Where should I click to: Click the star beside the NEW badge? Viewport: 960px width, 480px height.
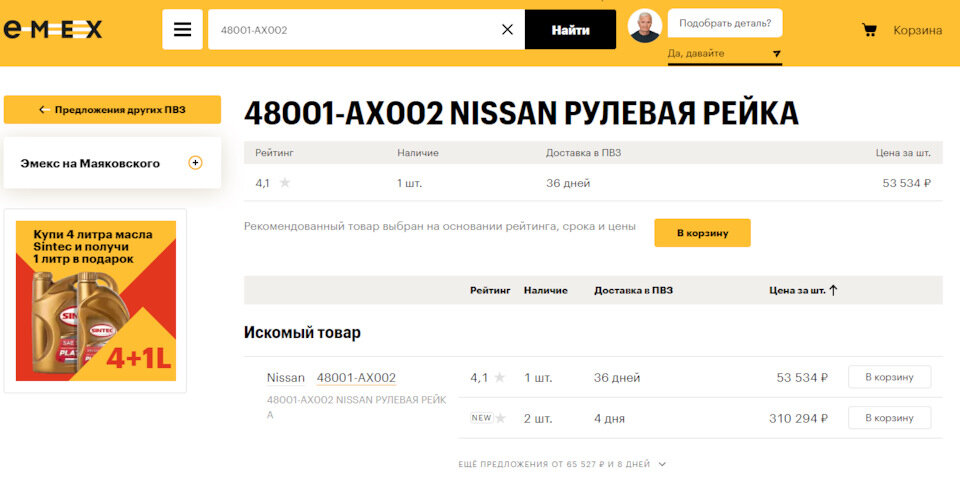(501, 419)
